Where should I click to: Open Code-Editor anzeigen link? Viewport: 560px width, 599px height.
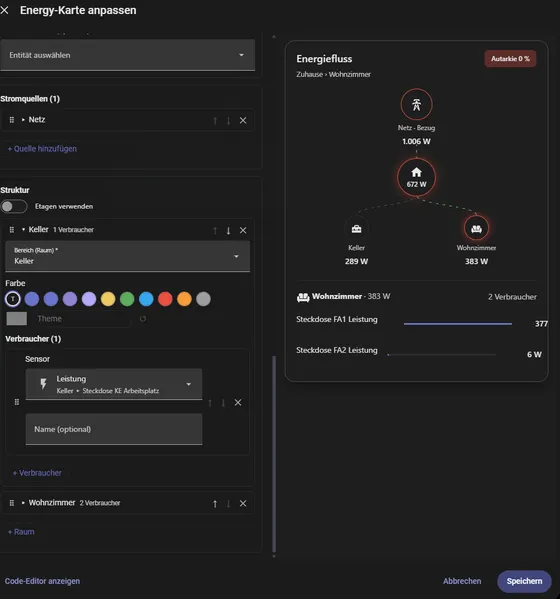[42, 581]
